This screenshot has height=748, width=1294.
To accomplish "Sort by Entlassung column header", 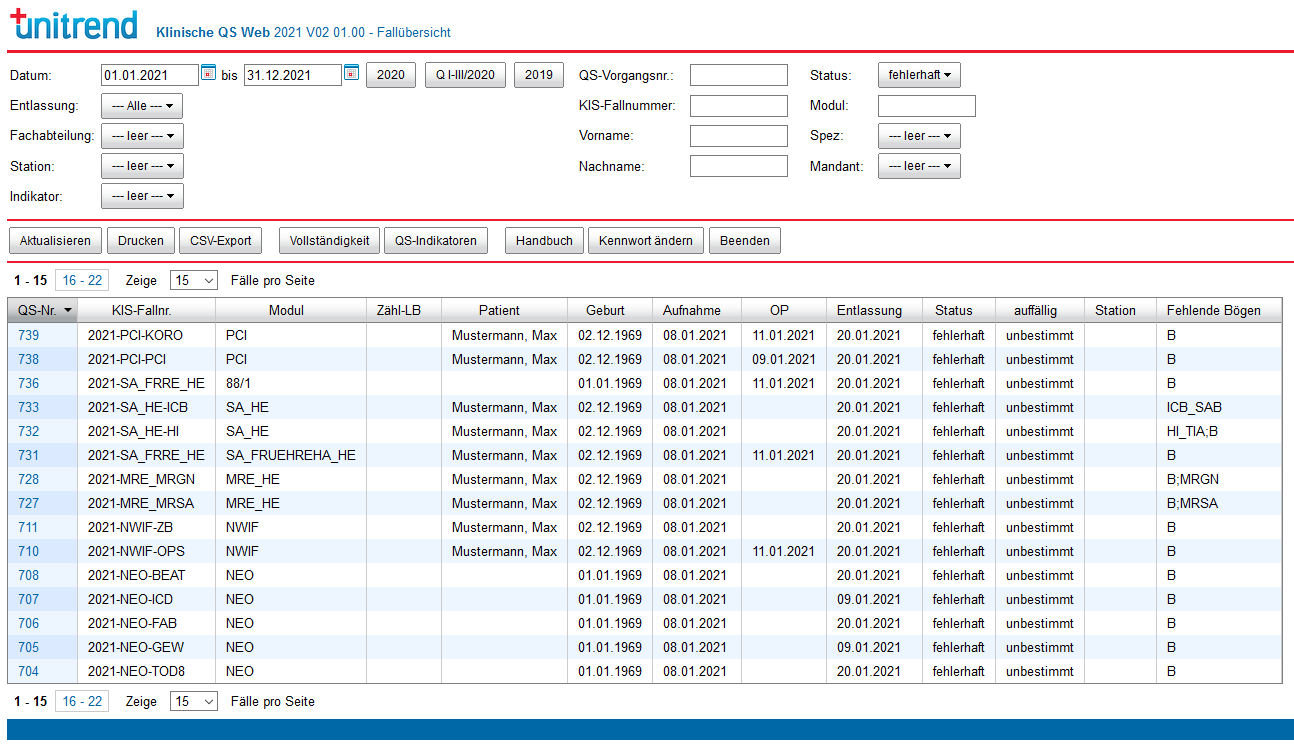I will pyautogui.click(x=874, y=311).
